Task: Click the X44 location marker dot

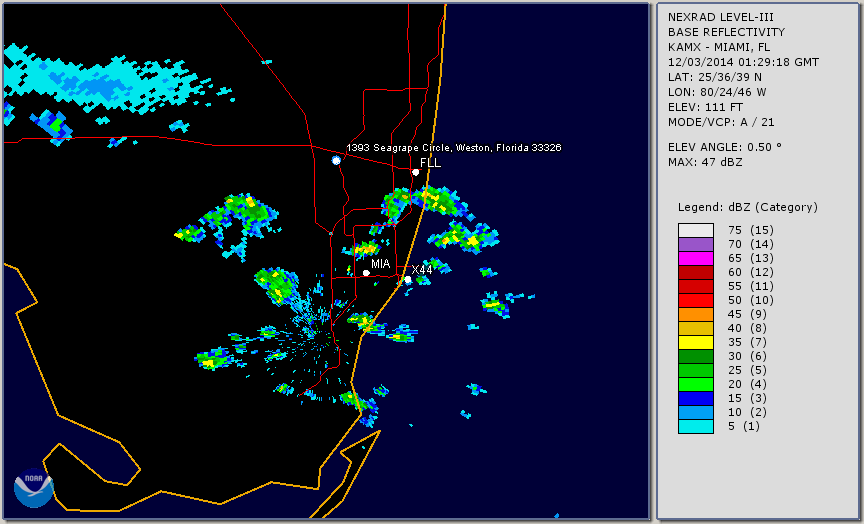Action: [408, 280]
